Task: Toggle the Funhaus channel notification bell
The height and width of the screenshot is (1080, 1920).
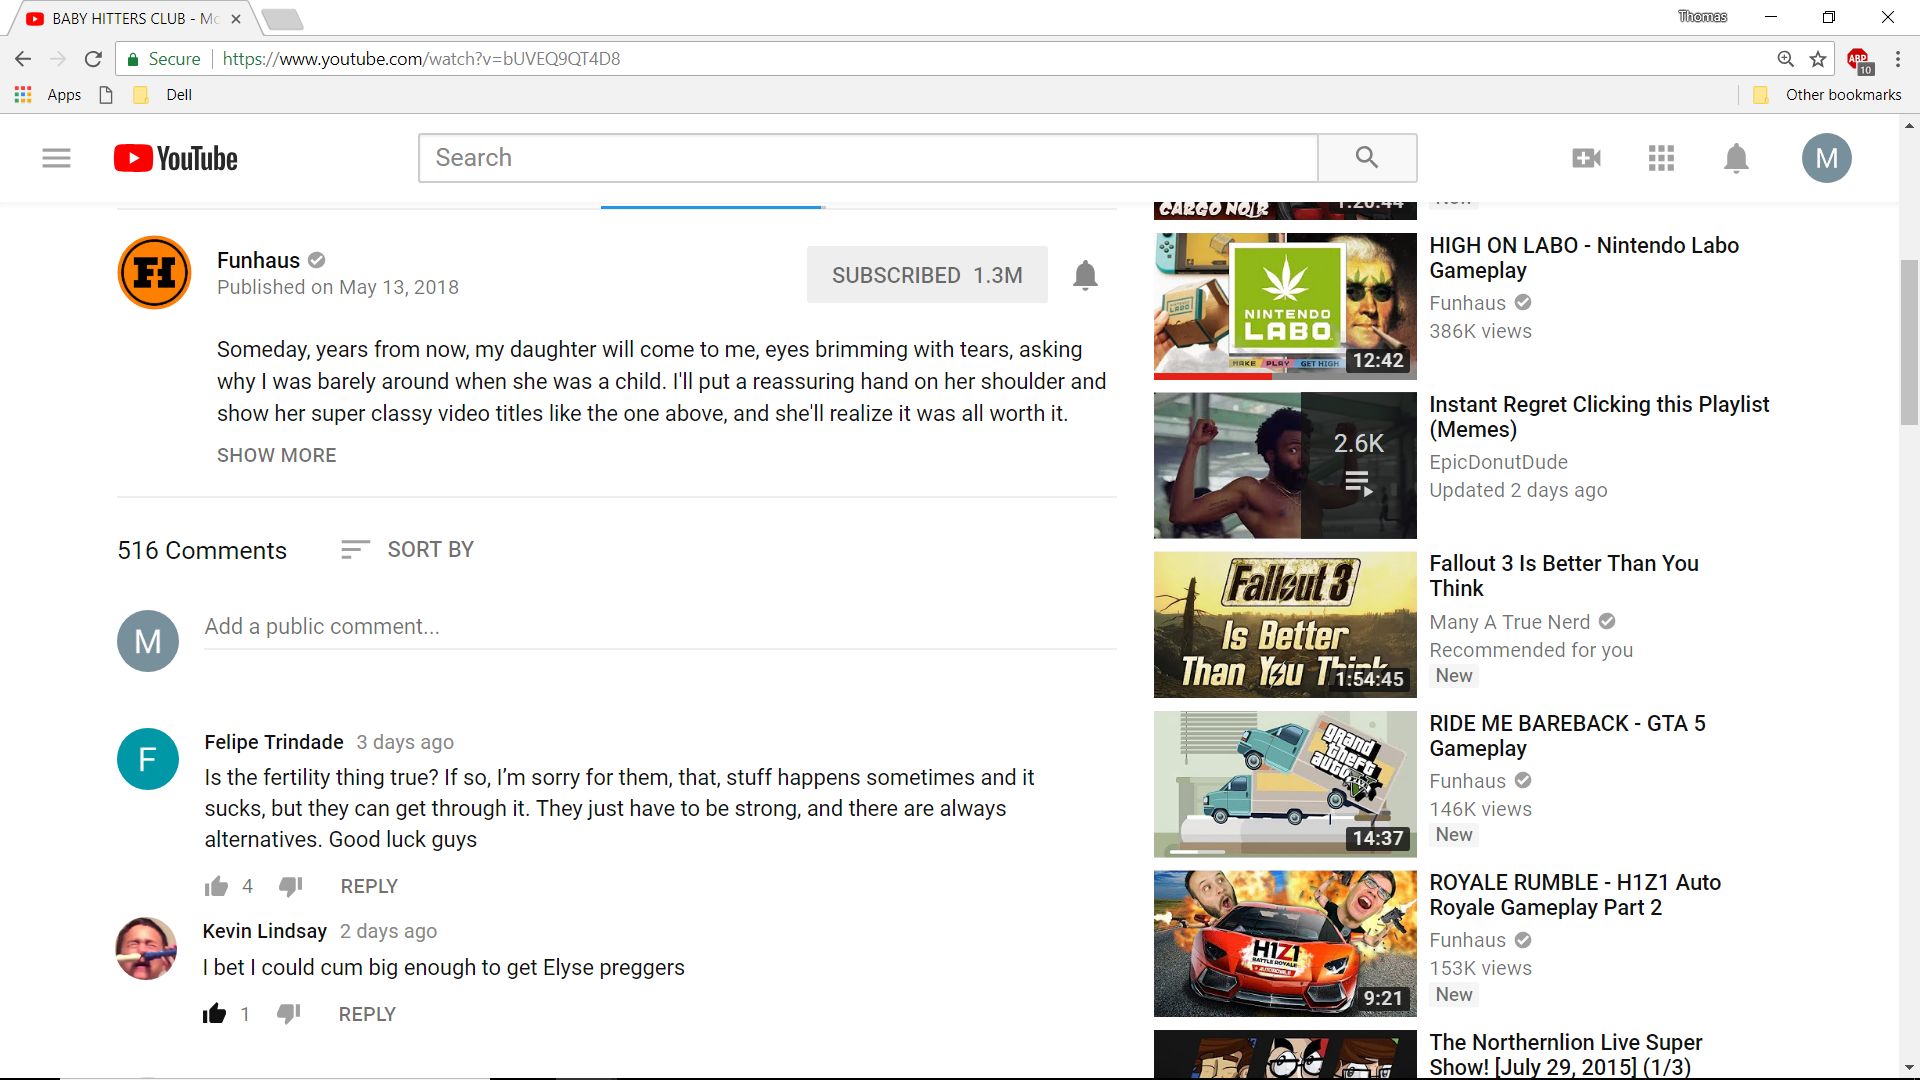Action: (1085, 275)
